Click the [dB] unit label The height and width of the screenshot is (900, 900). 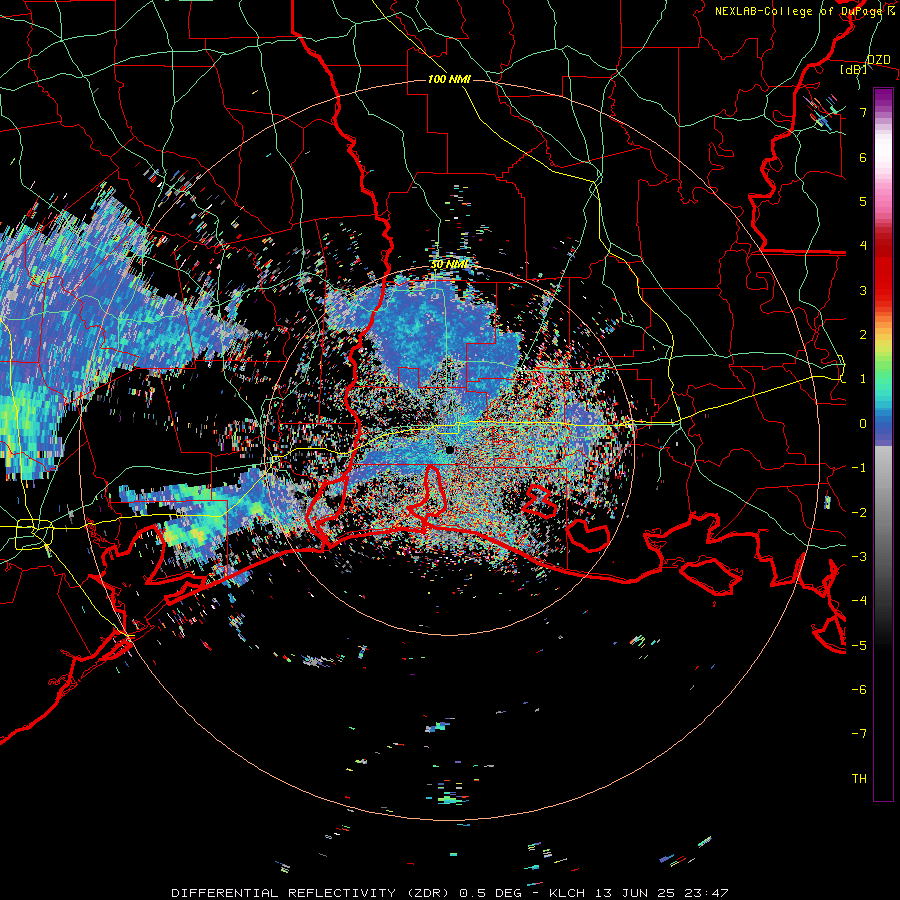coord(854,70)
